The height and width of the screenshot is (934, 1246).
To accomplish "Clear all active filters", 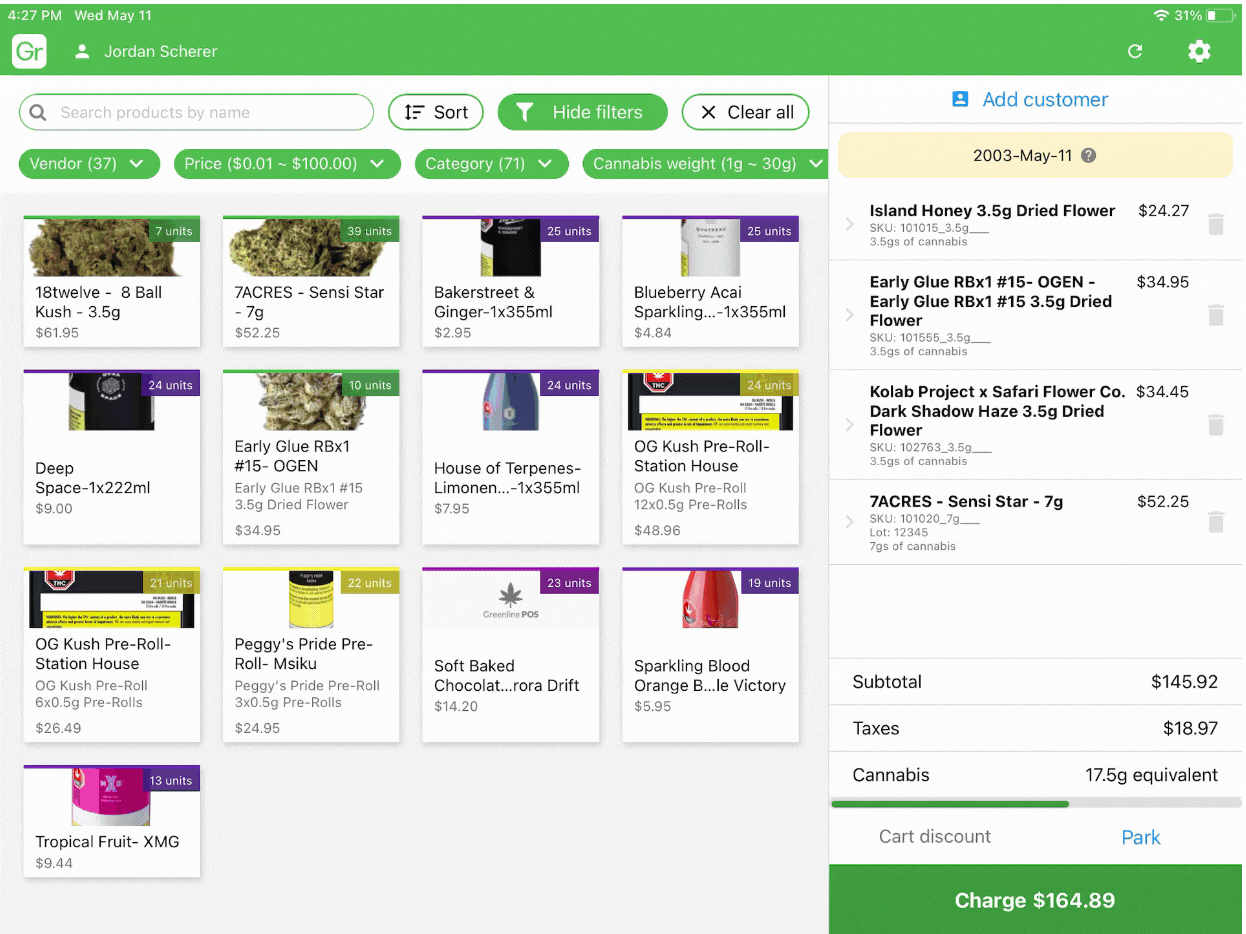I will [745, 112].
